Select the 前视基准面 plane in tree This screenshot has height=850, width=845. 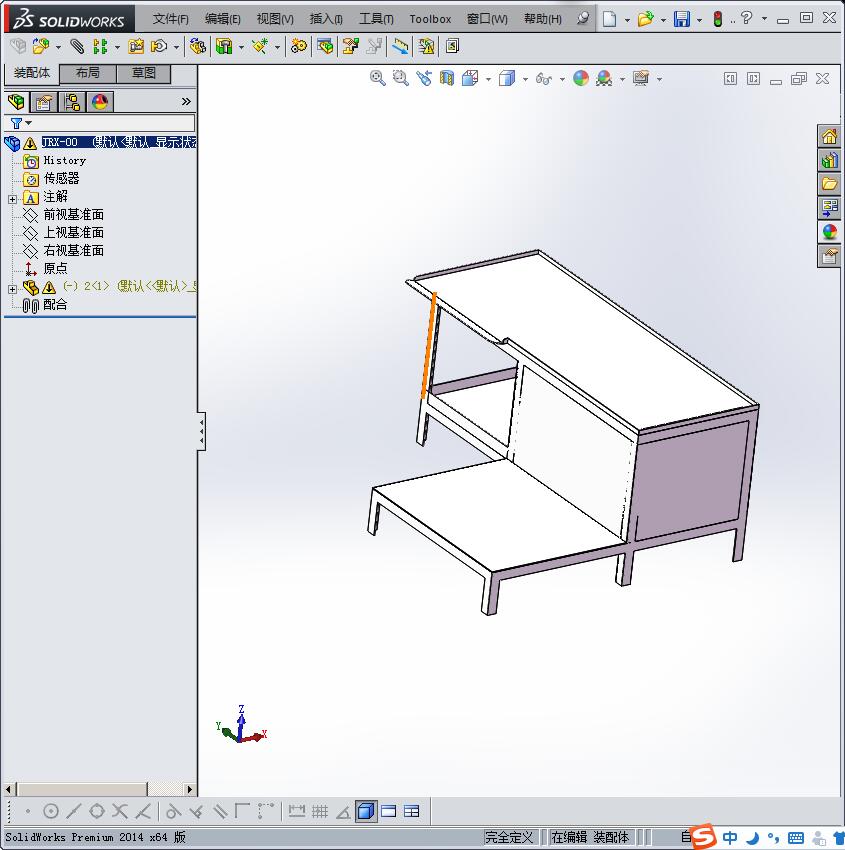coord(74,215)
